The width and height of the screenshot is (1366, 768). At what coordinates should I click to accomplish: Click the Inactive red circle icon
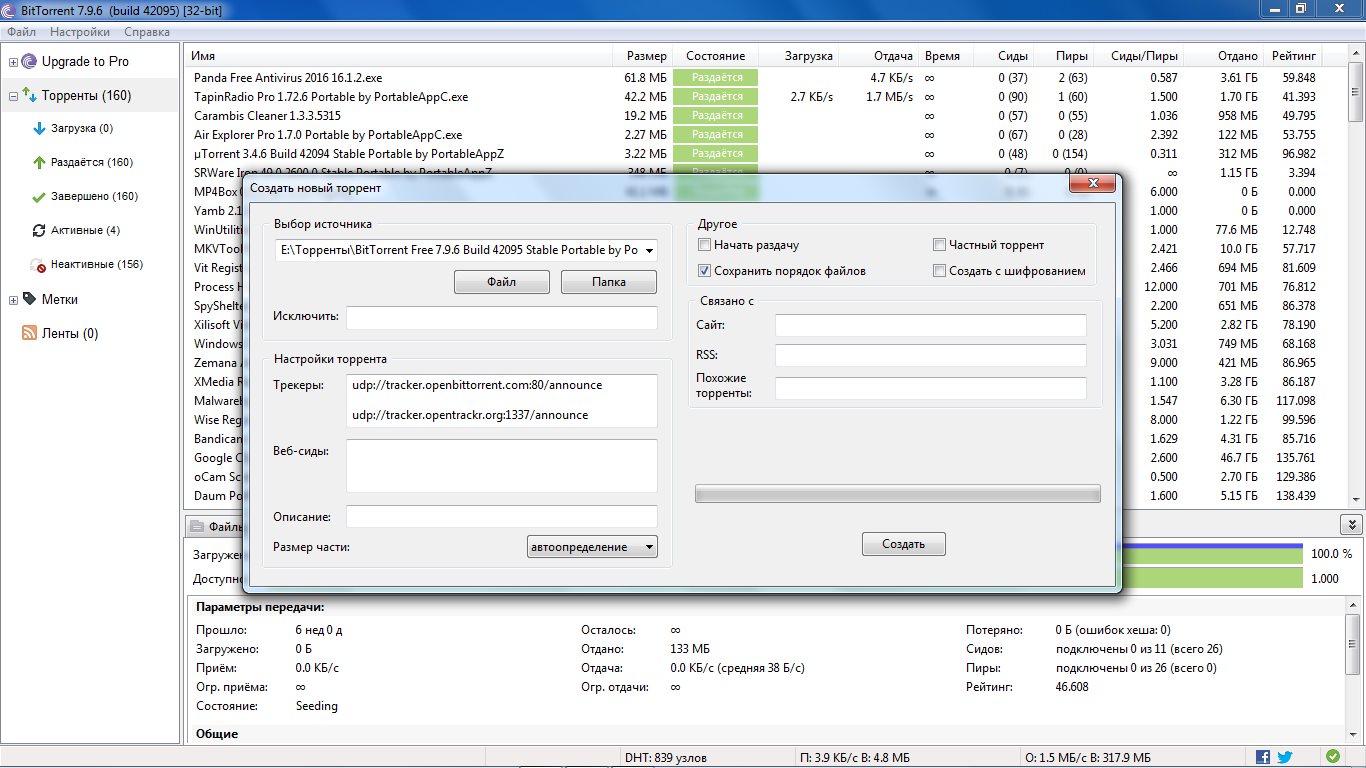tap(39, 265)
